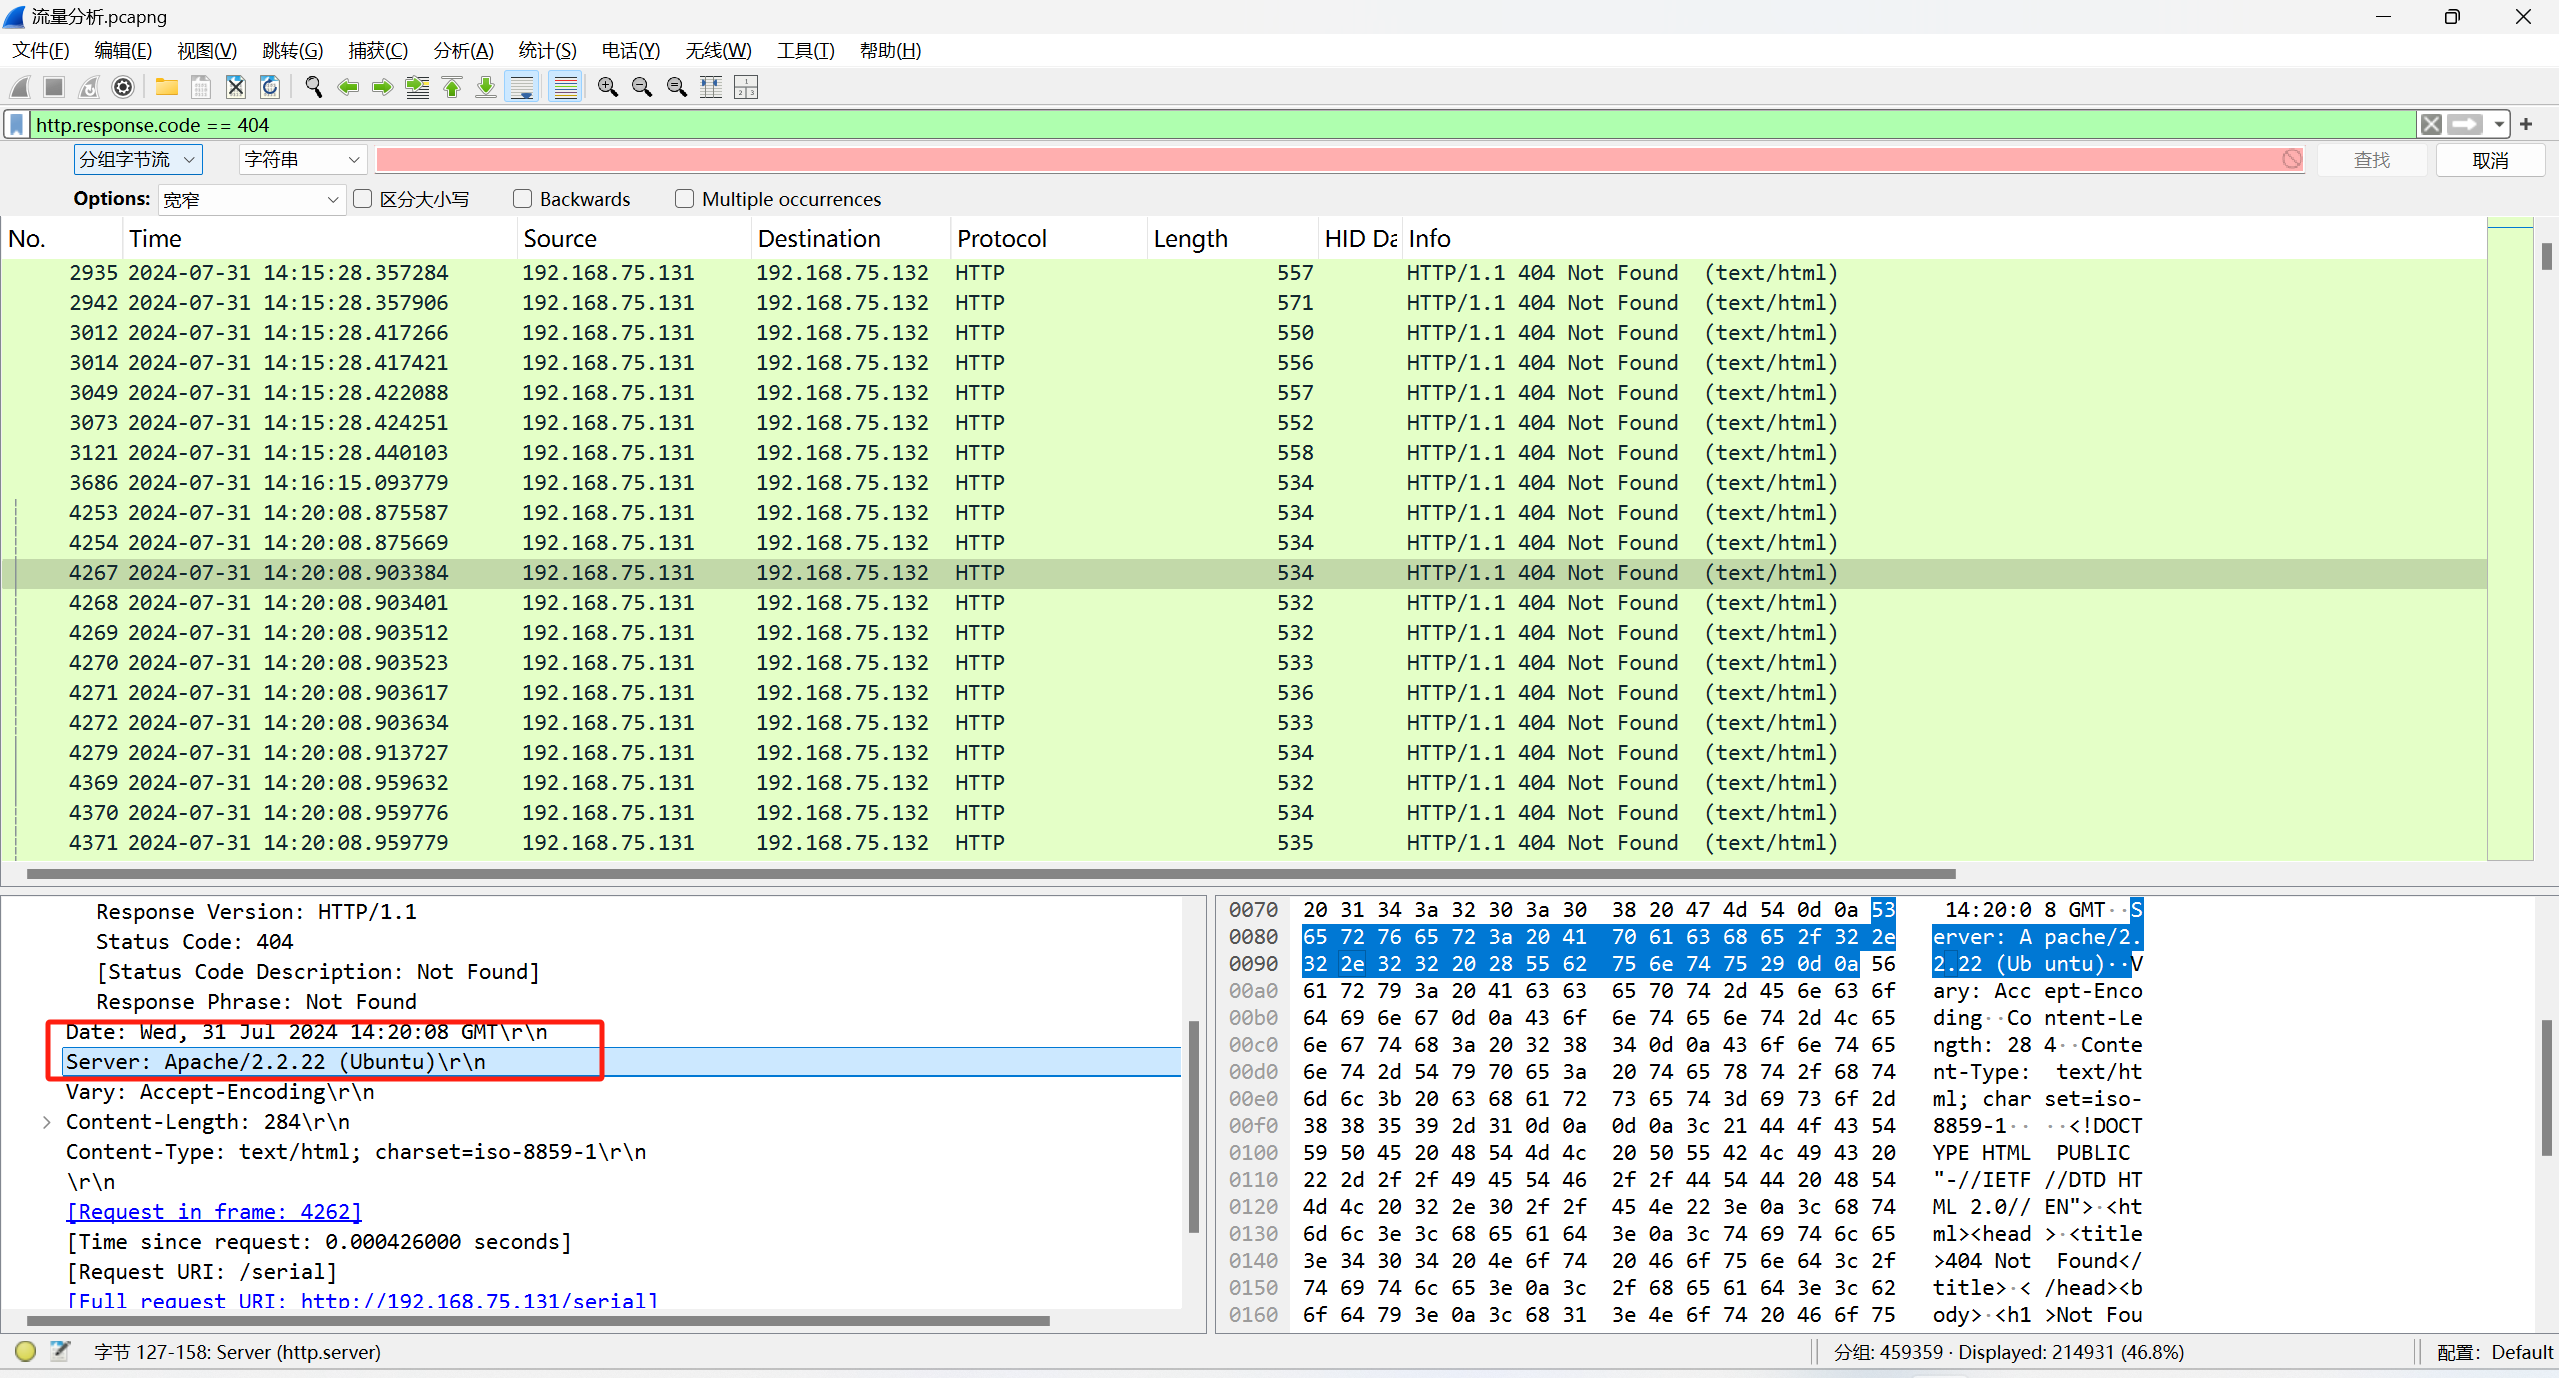Click the resize columns icon
2559x1378 pixels.
(x=710, y=88)
